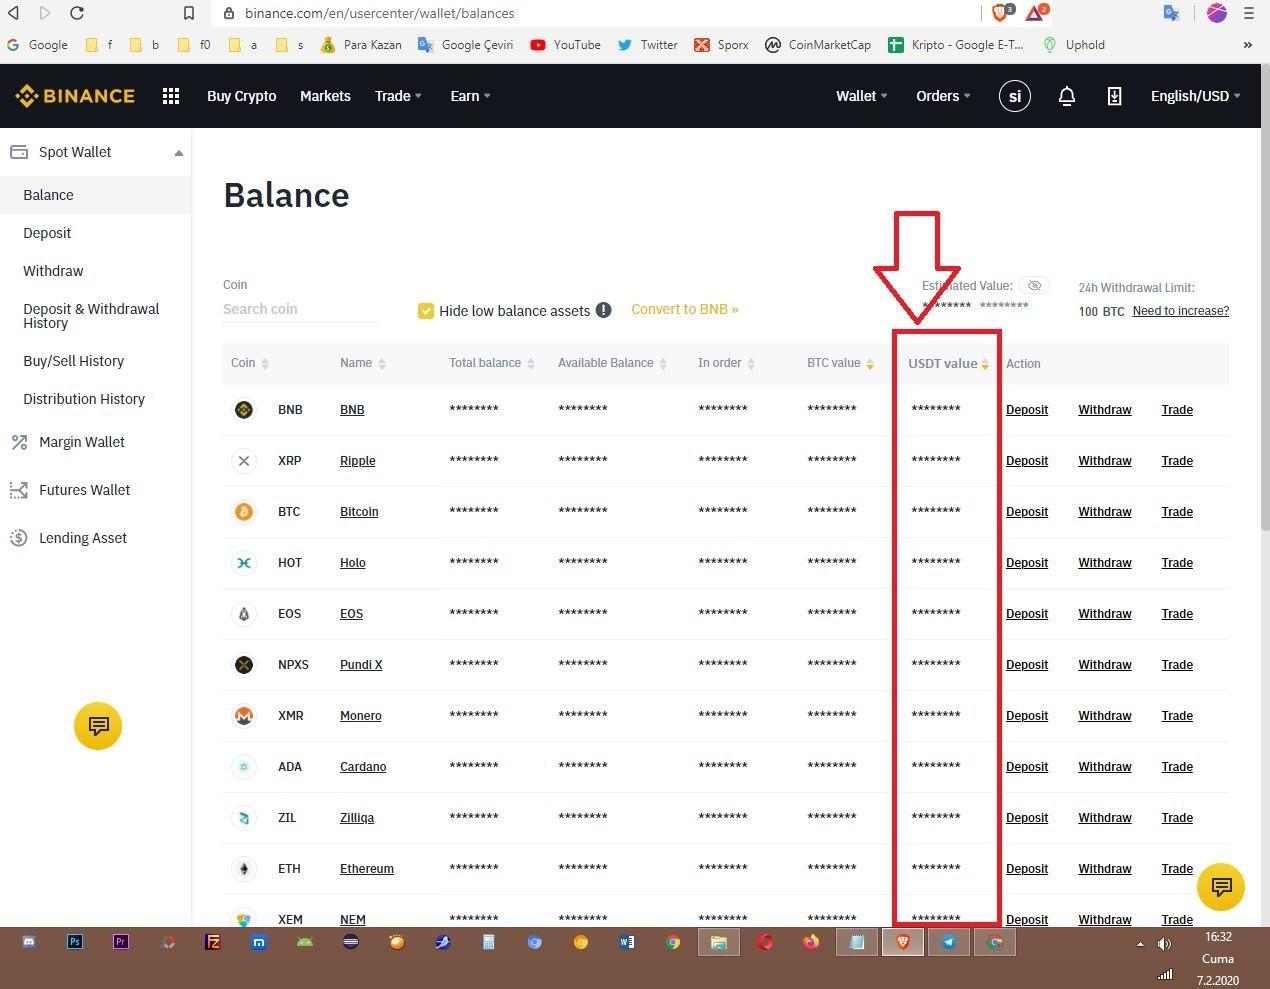Open the Holo coin name link
The height and width of the screenshot is (989, 1270).
coord(353,563)
